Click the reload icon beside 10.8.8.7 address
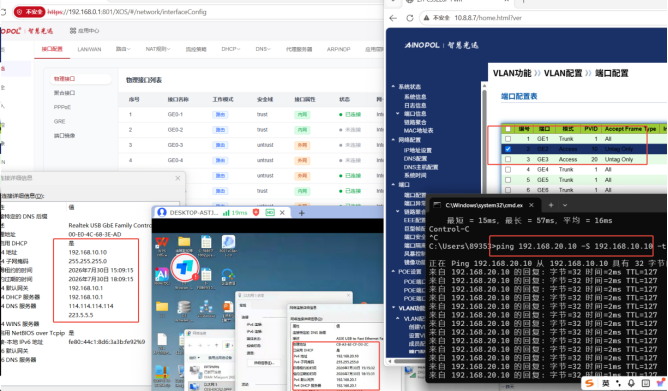 410,18
